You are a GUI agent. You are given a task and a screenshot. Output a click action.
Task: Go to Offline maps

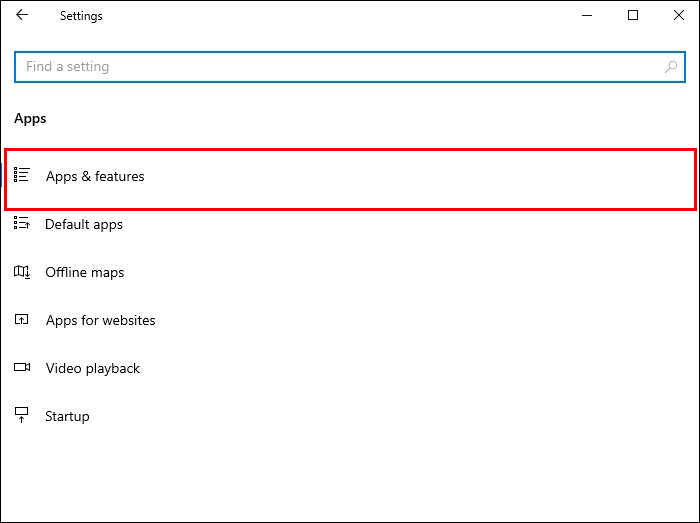pos(85,272)
